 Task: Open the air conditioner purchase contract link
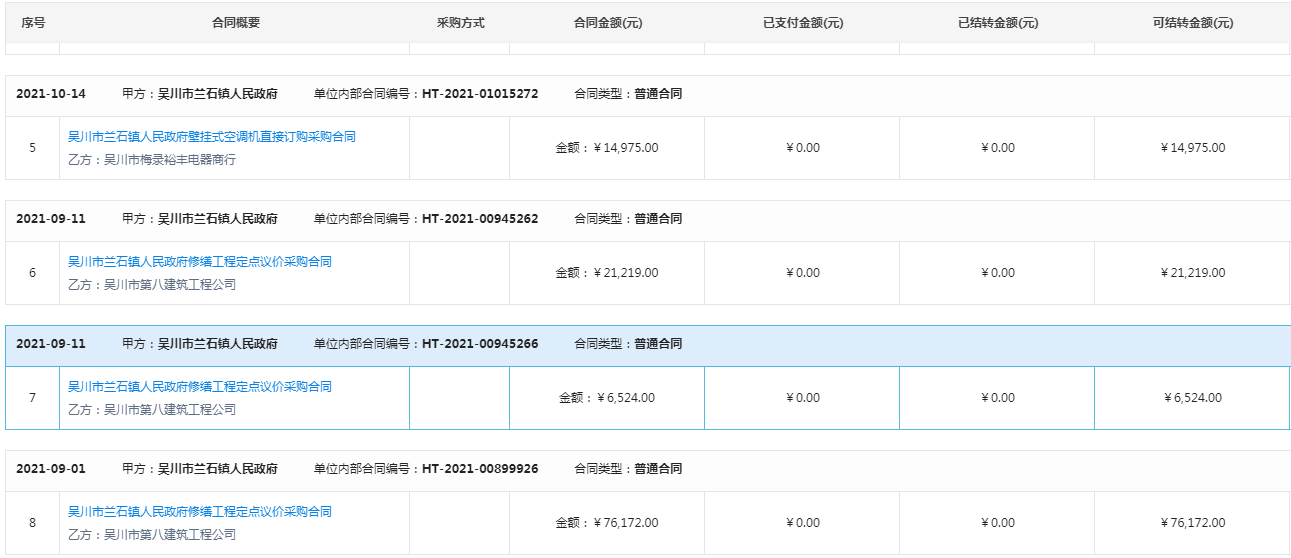pos(212,137)
